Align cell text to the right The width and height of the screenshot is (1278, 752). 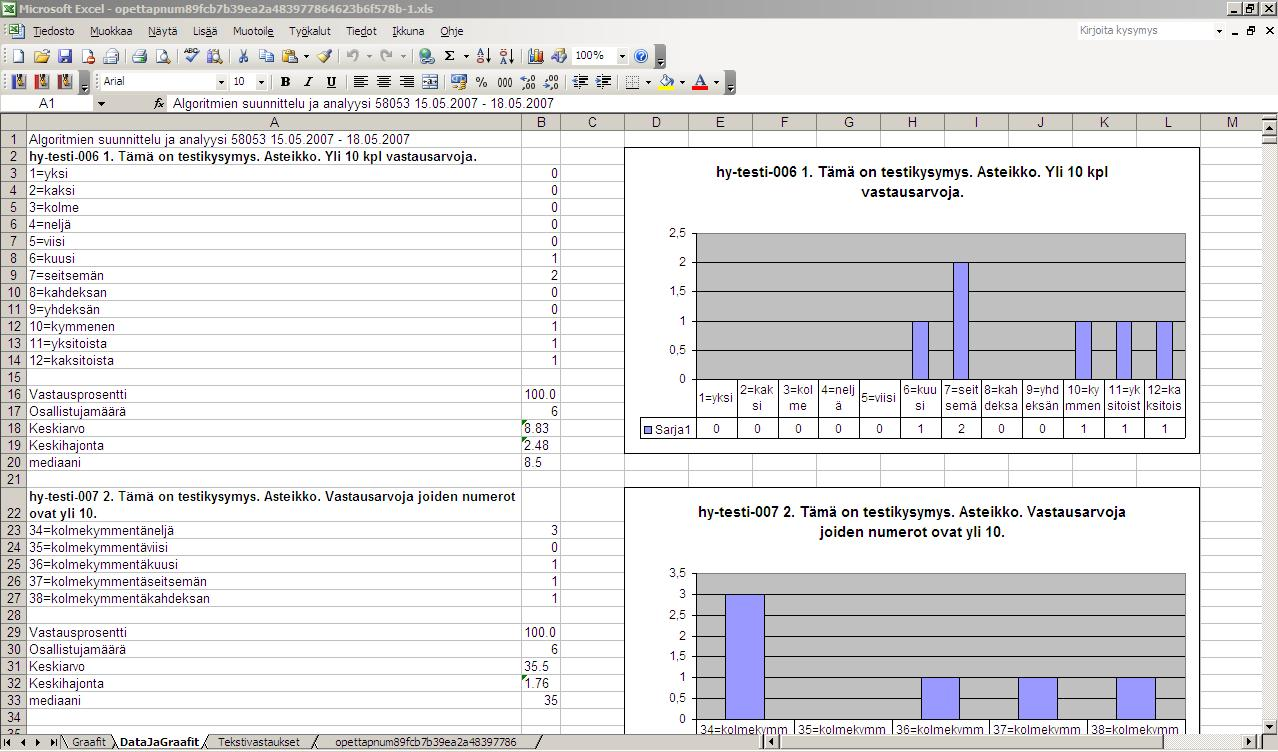(x=406, y=82)
